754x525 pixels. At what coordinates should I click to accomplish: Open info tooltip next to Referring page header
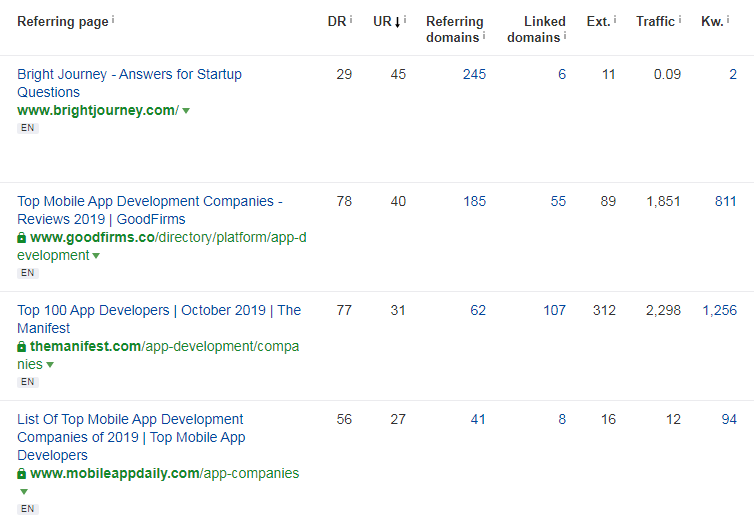point(113,19)
